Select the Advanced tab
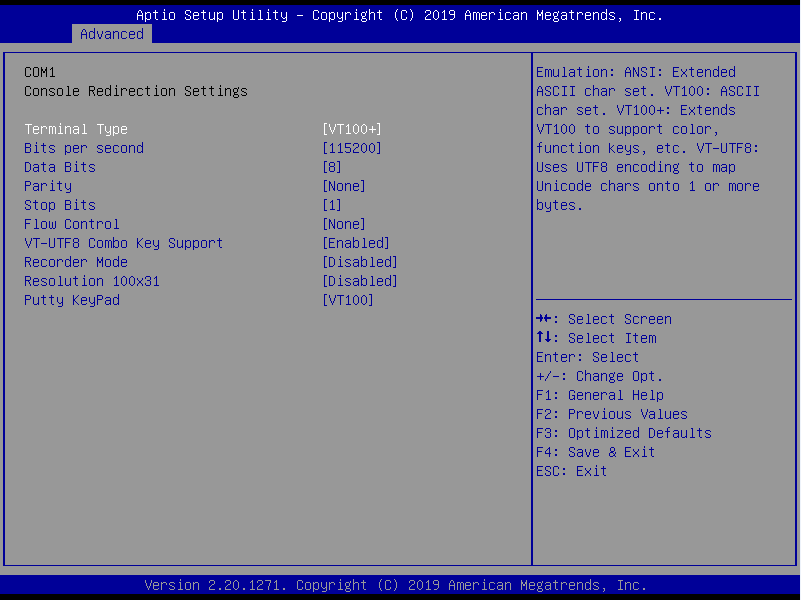The height and width of the screenshot is (600, 801). tap(112, 34)
